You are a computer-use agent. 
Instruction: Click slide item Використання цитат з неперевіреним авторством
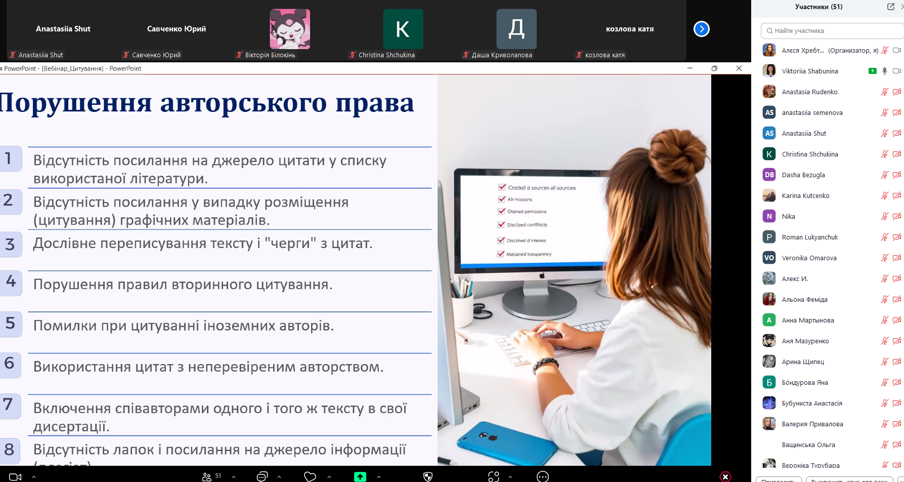pos(208,367)
